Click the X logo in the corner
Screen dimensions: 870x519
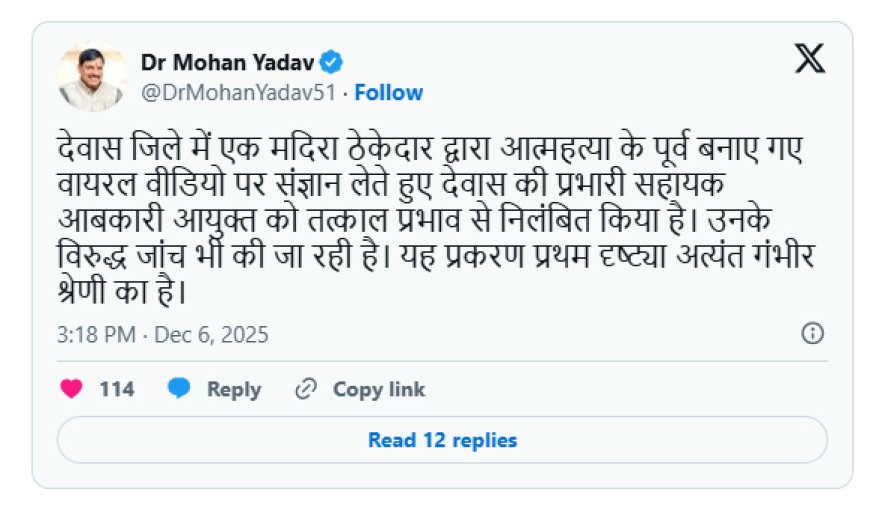pos(810,61)
